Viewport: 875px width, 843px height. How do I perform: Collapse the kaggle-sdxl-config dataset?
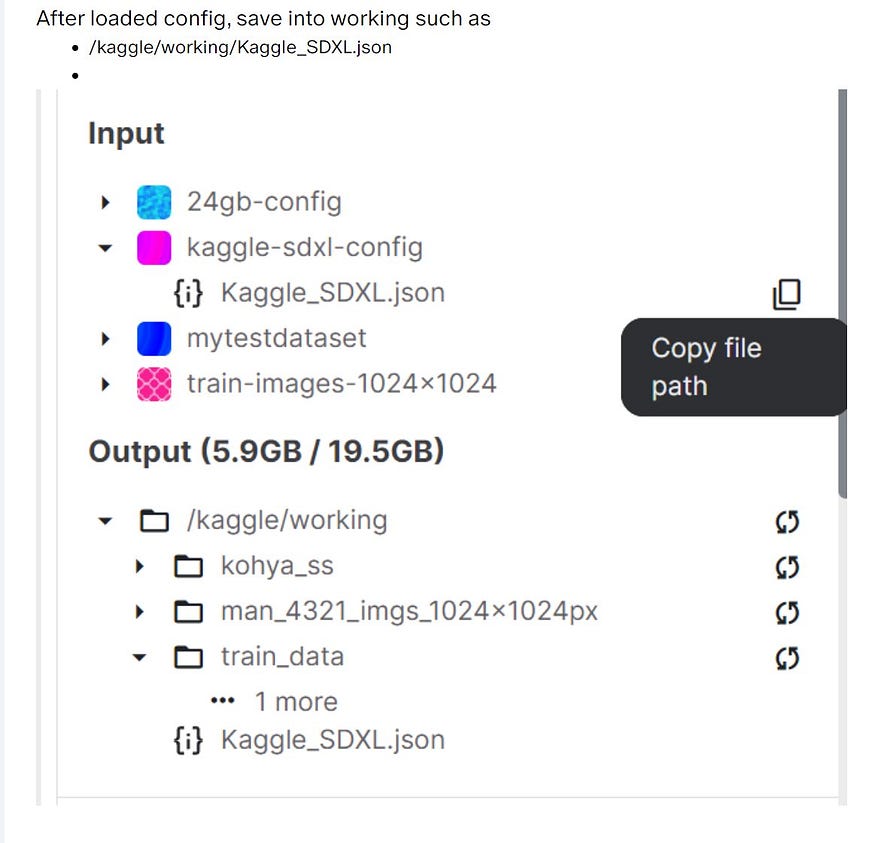pyautogui.click(x=106, y=248)
